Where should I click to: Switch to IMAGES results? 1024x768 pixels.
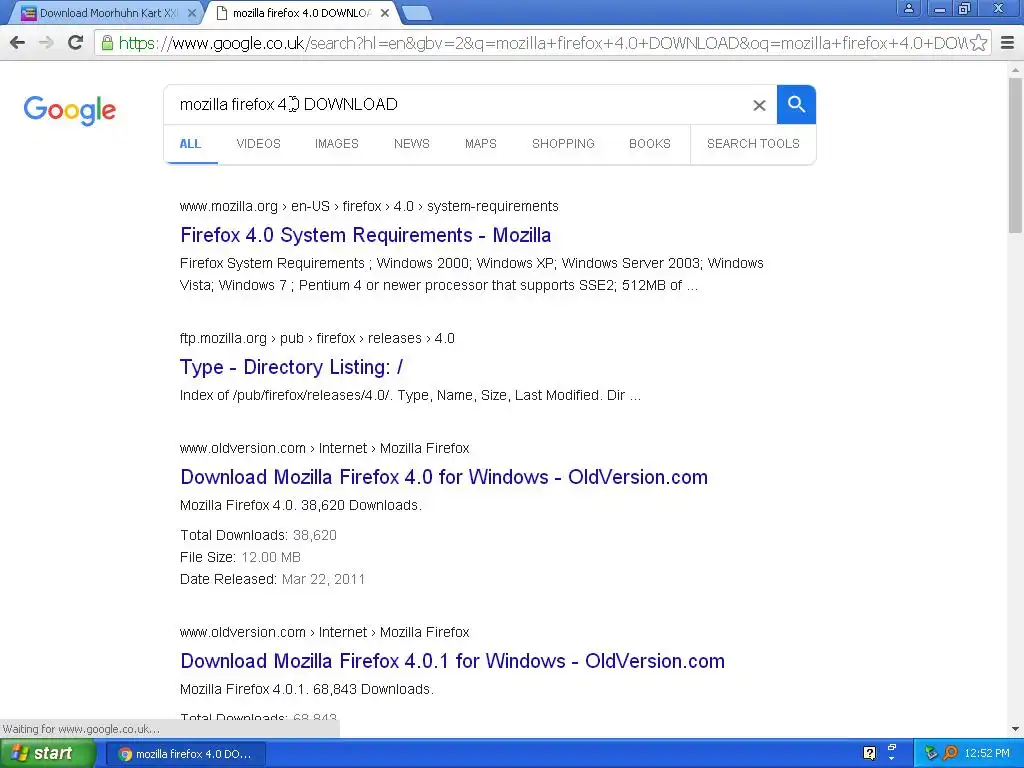[x=337, y=144]
